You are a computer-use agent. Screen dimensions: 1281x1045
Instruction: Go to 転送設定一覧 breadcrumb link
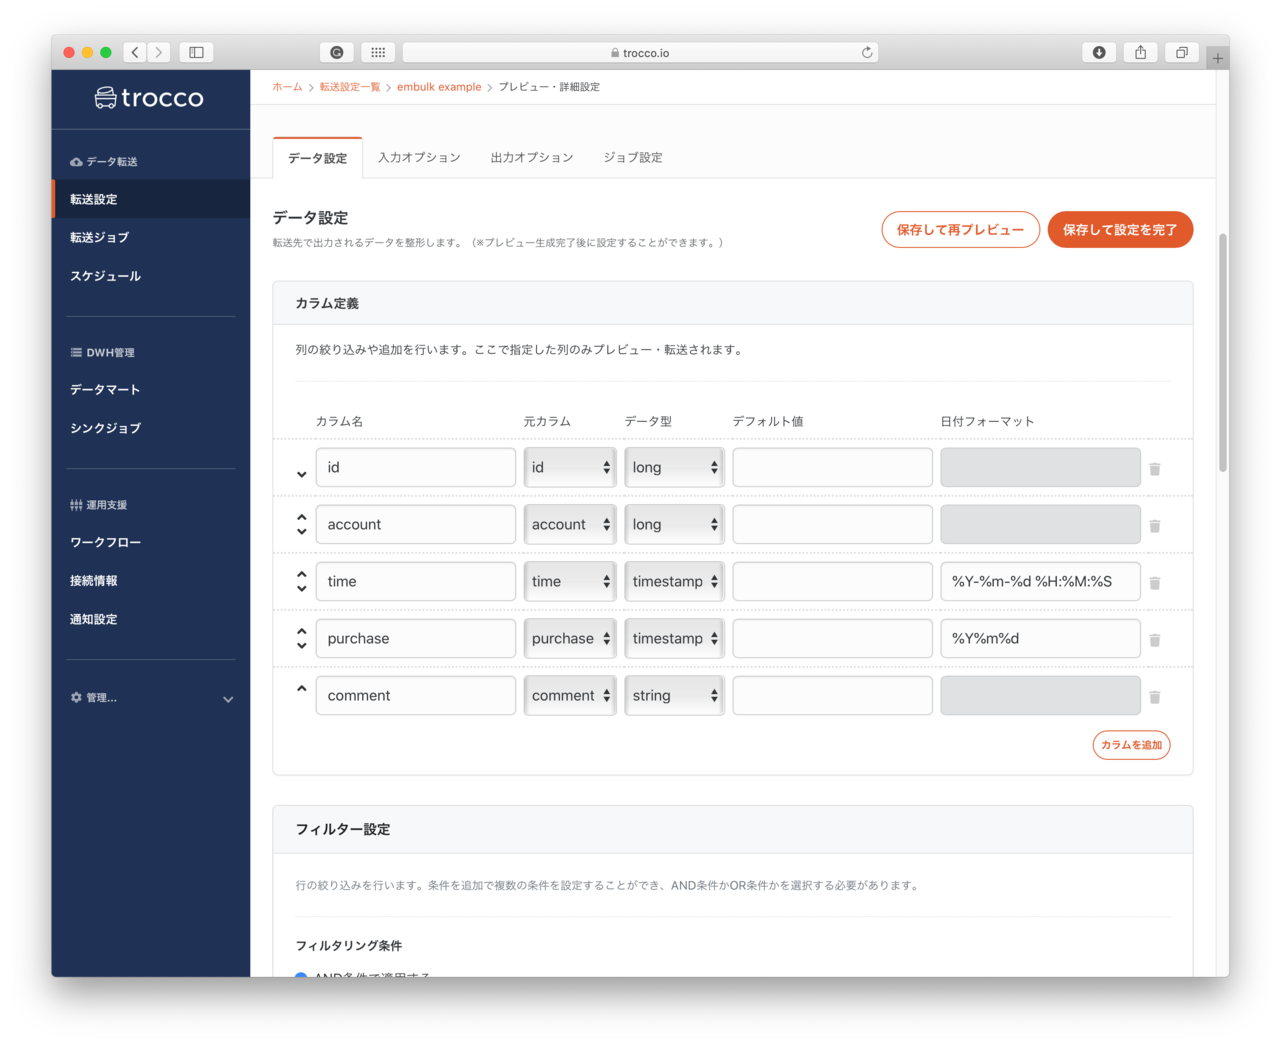pyautogui.click(x=350, y=87)
